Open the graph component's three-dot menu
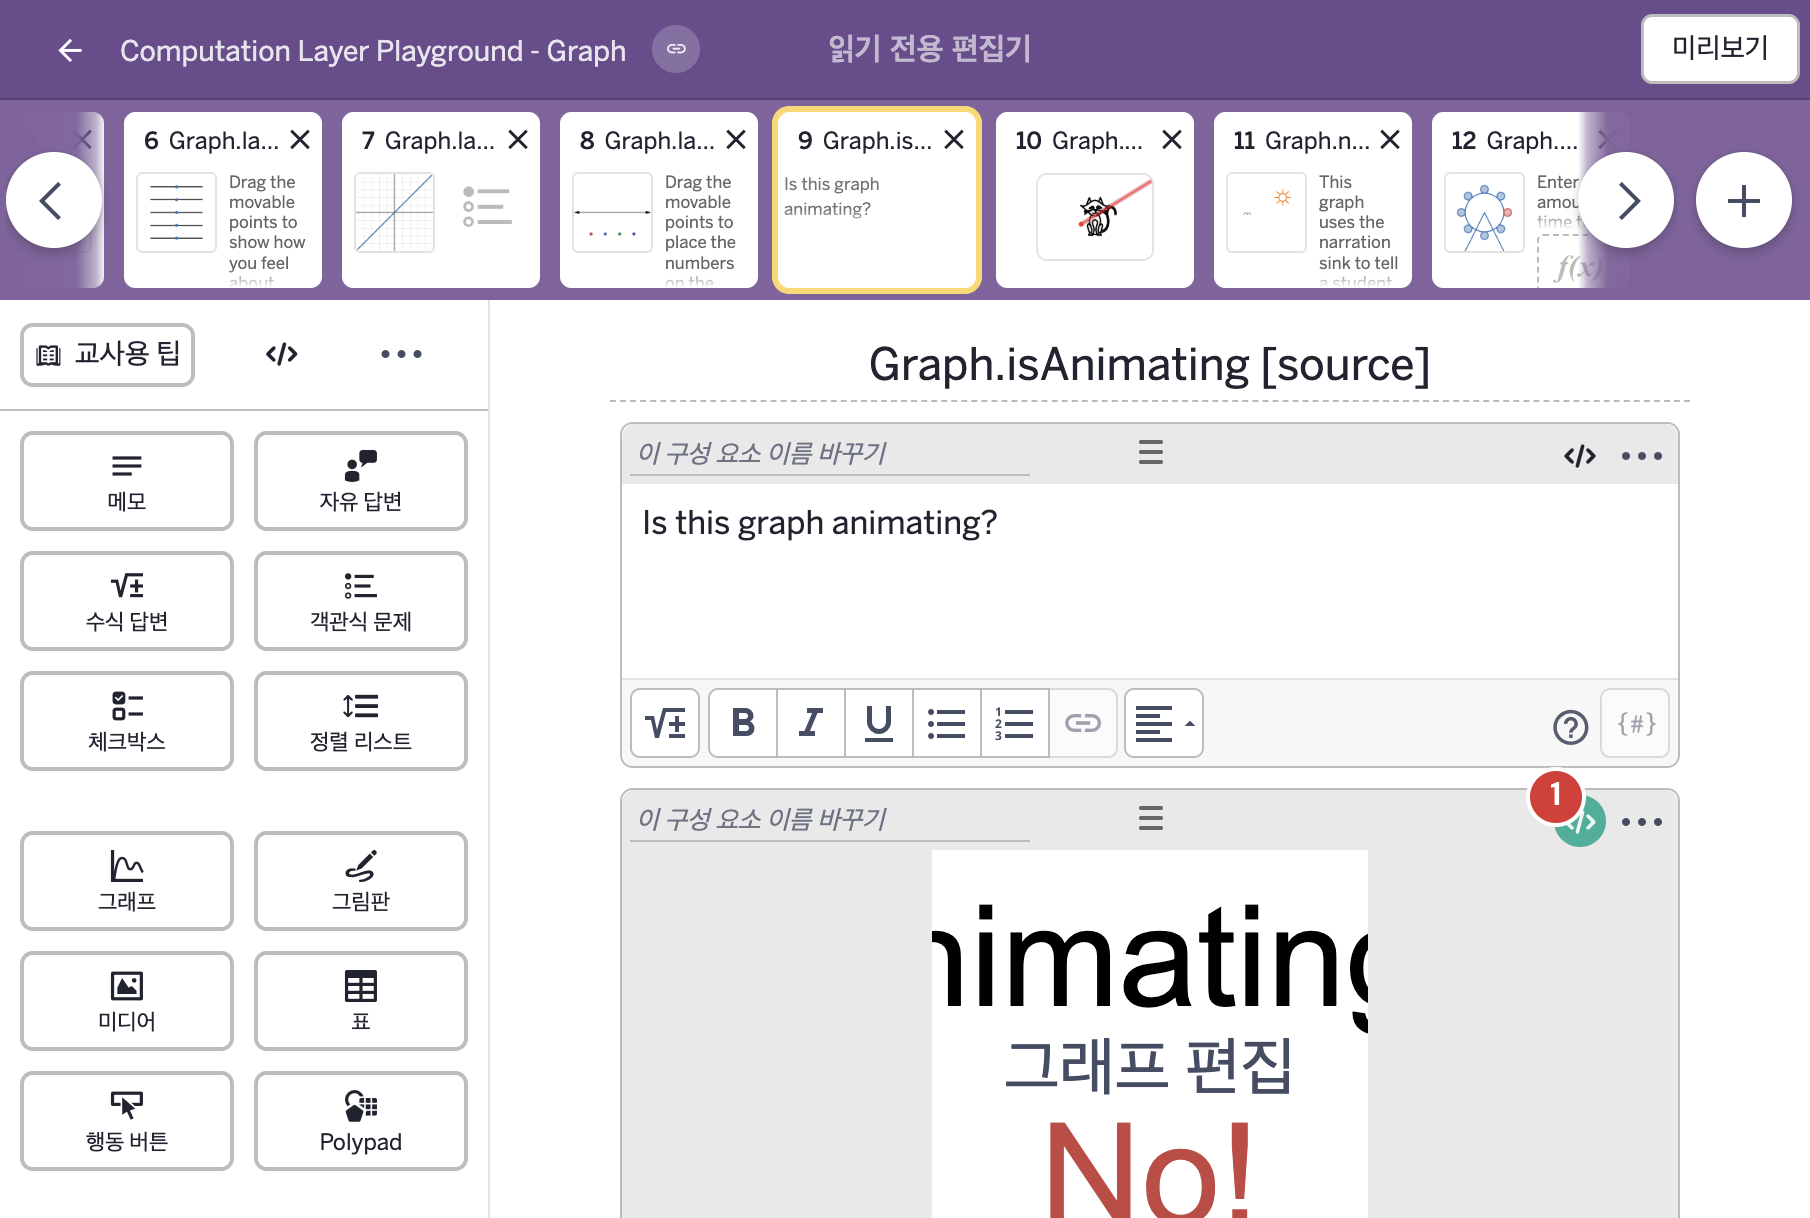1810x1218 pixels. pyautogui.click(x=1642, y=822)
